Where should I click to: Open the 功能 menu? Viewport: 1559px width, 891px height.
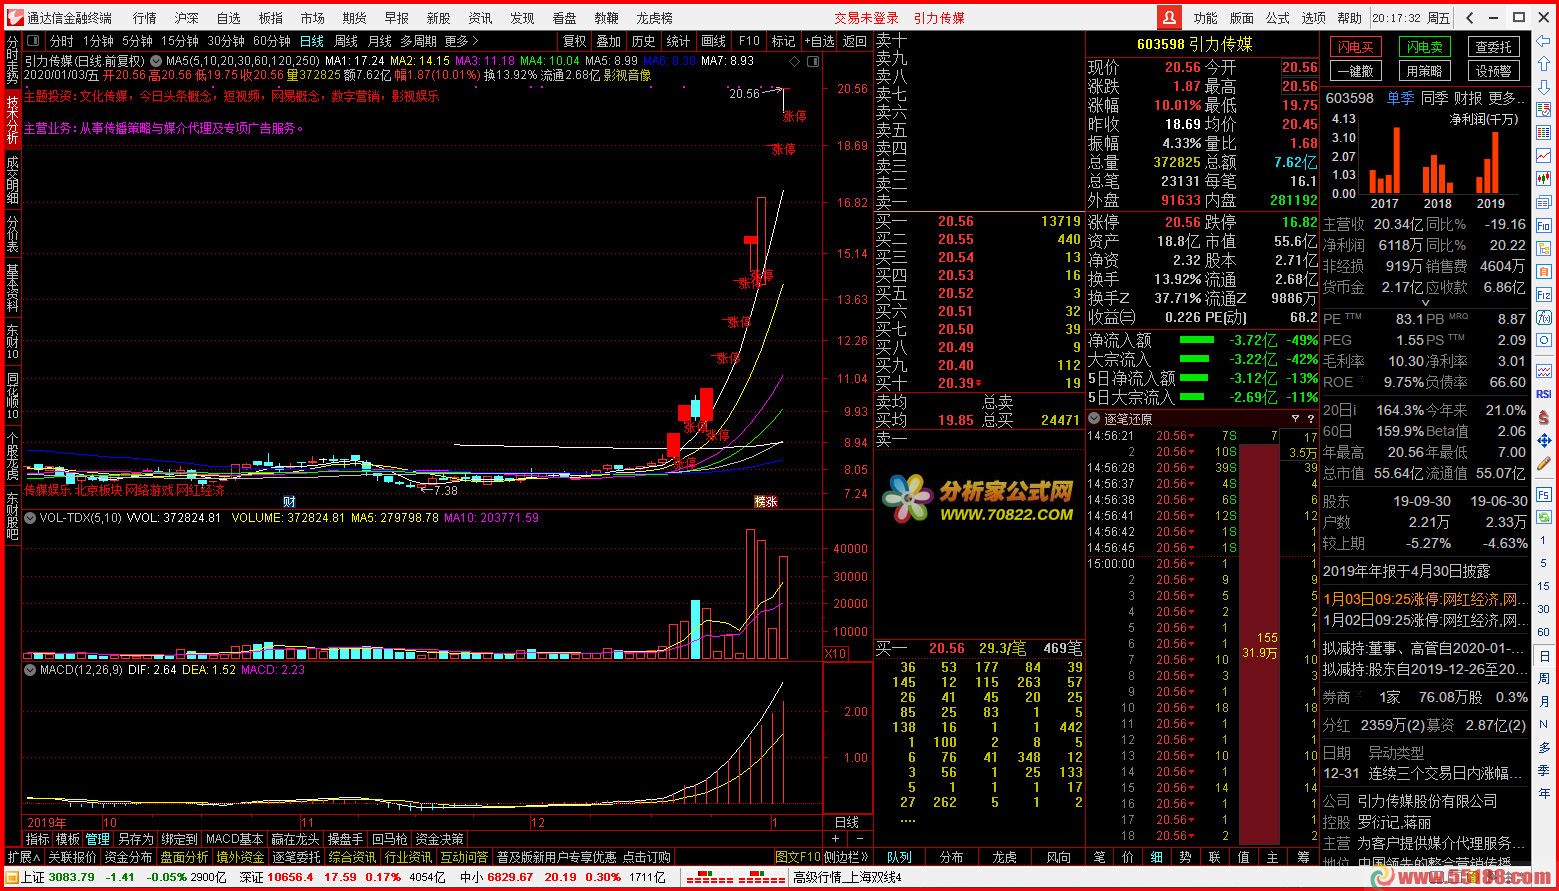coord(1205,18)
